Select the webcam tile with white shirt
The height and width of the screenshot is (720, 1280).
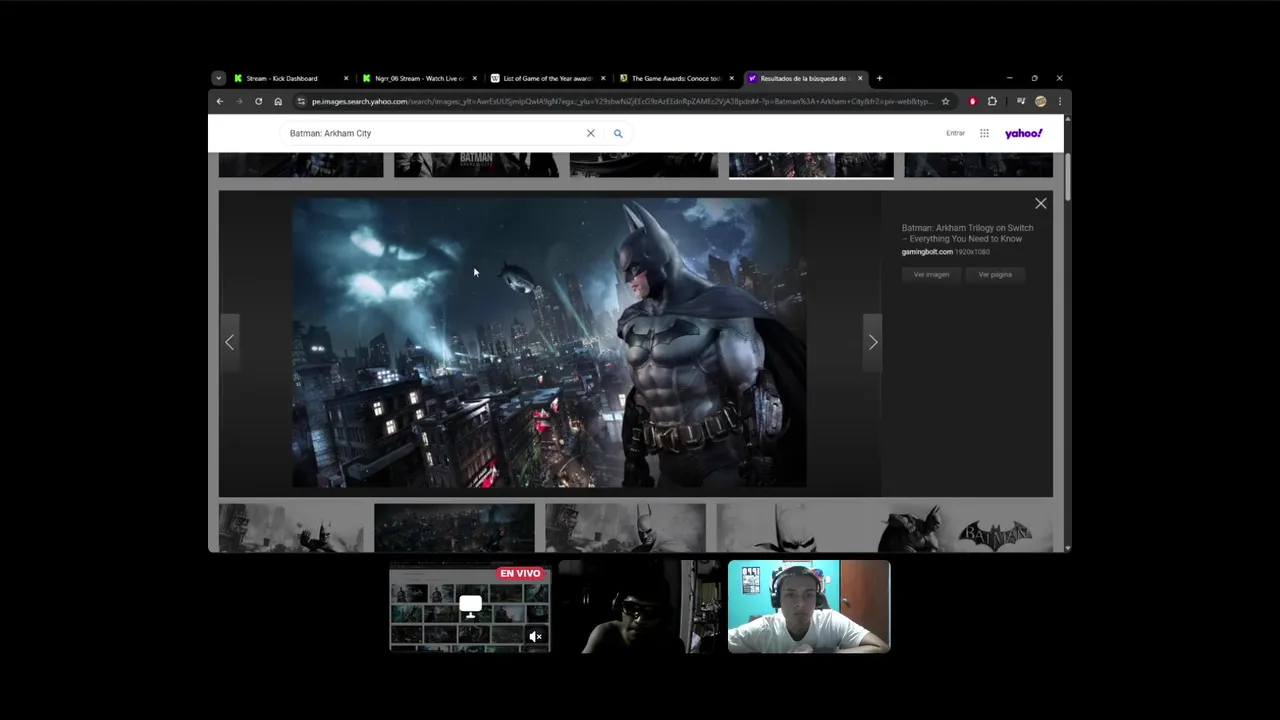pos(809,607)
